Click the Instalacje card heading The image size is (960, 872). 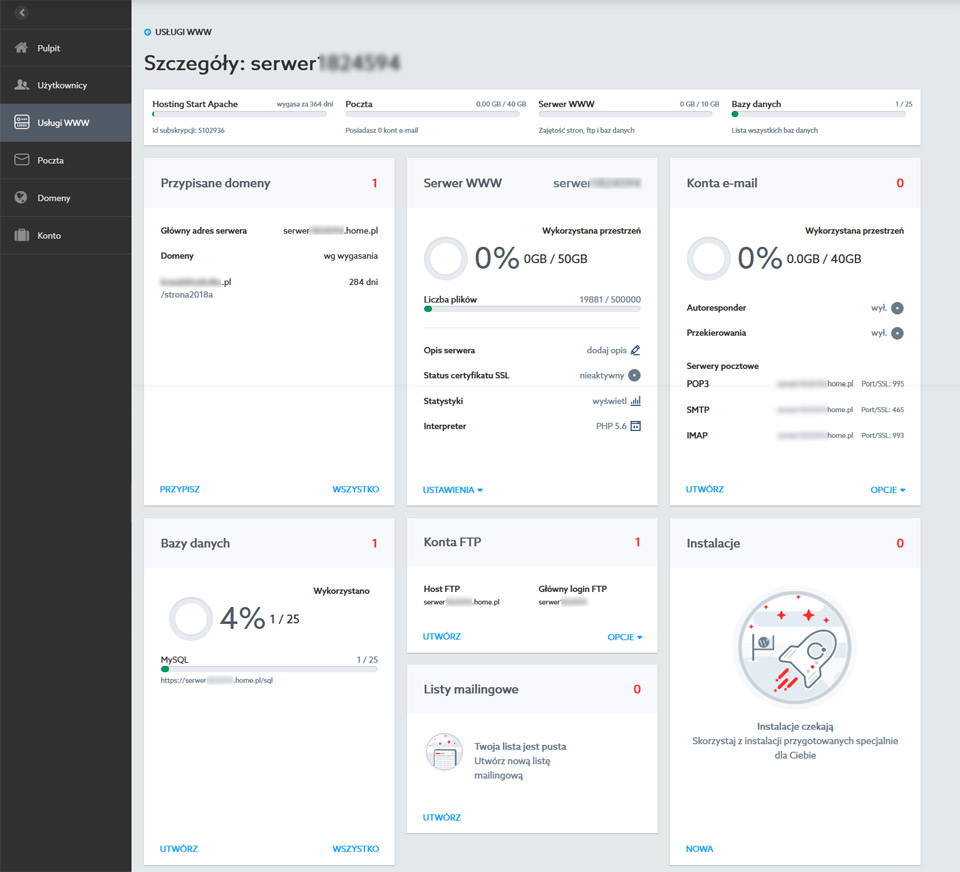click(713, 543)
